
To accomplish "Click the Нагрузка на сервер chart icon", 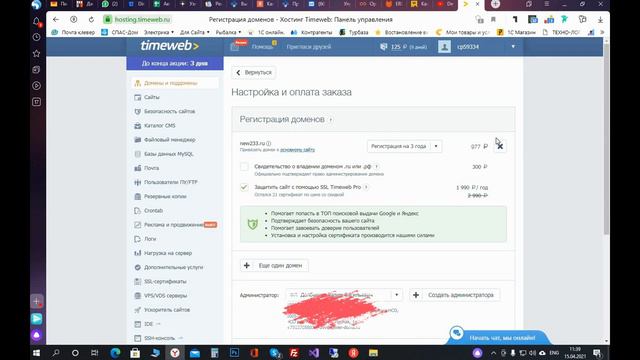I will (138, 253).
